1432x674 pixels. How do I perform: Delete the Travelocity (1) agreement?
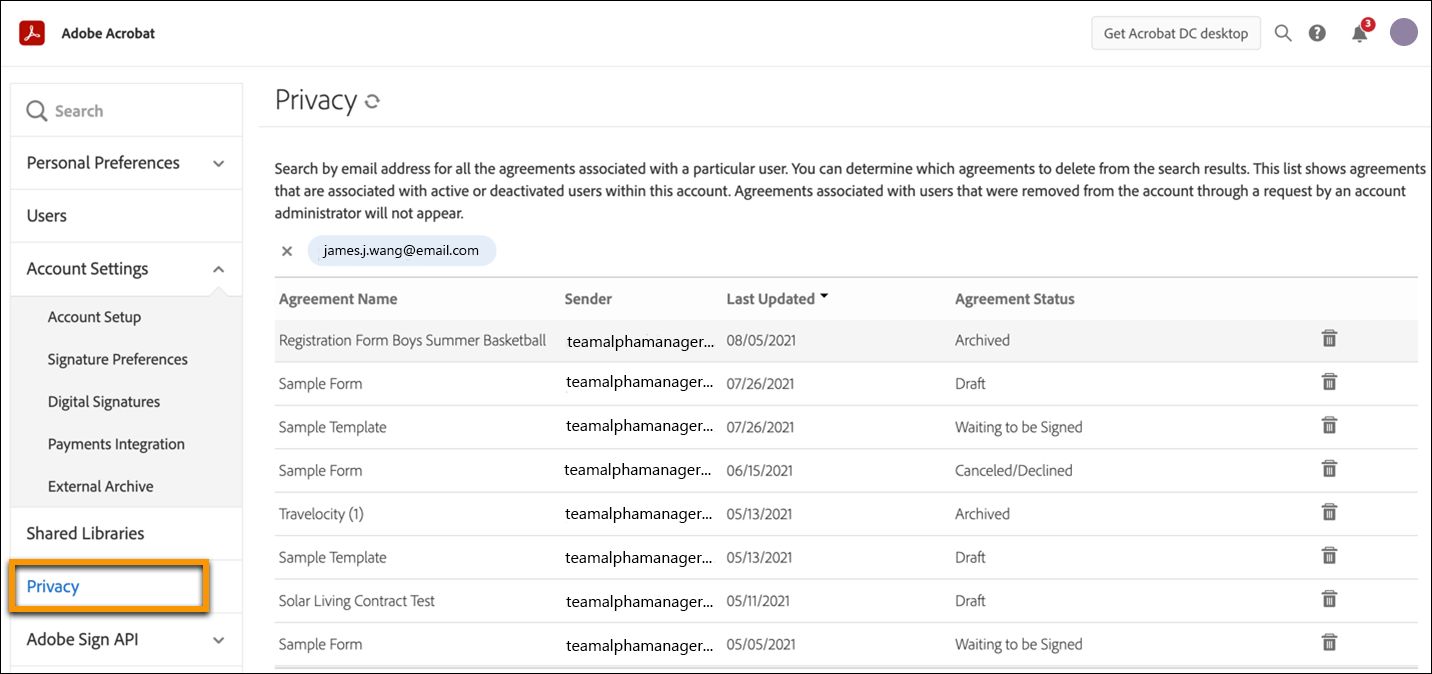(1329, 513)
